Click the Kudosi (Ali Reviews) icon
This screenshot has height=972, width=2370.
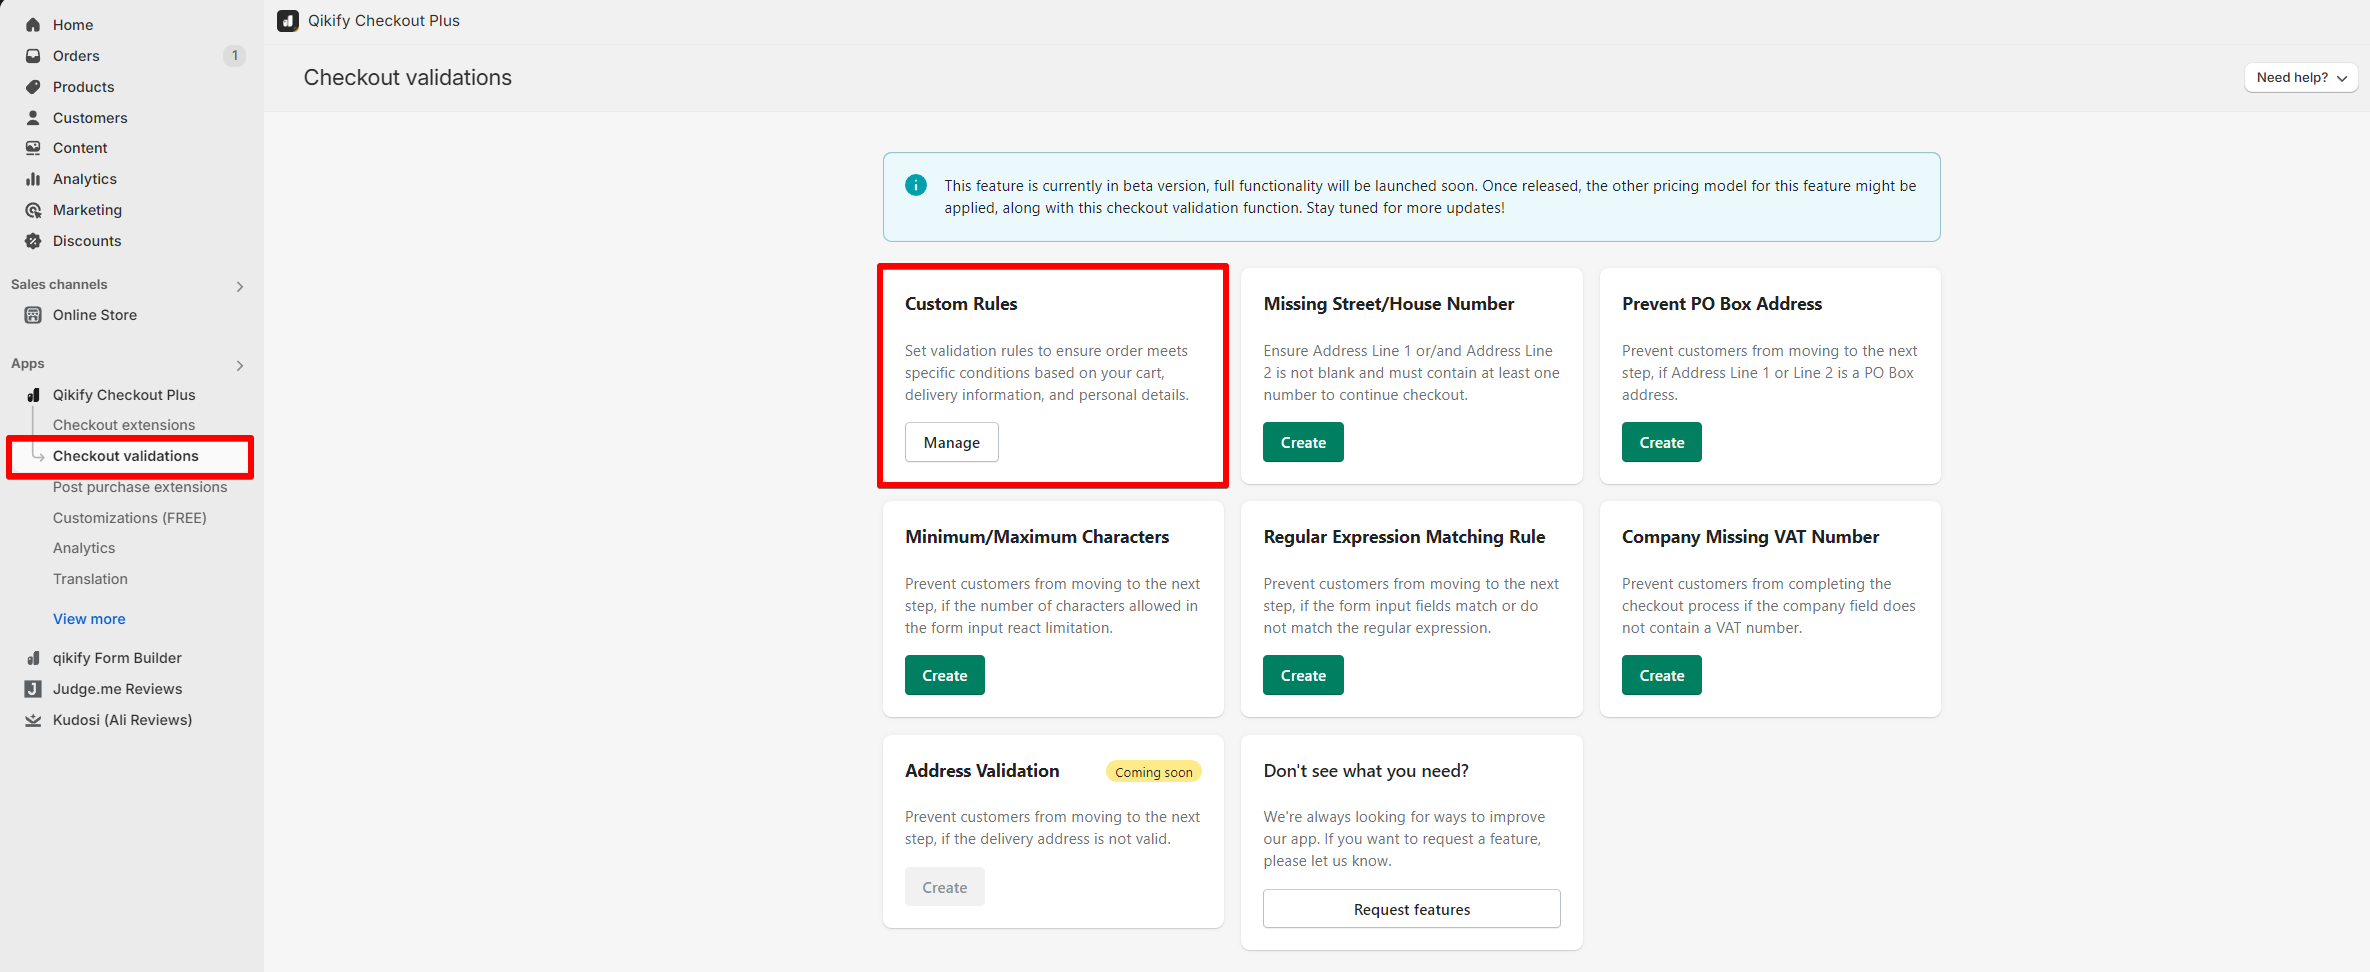(33, 720)
